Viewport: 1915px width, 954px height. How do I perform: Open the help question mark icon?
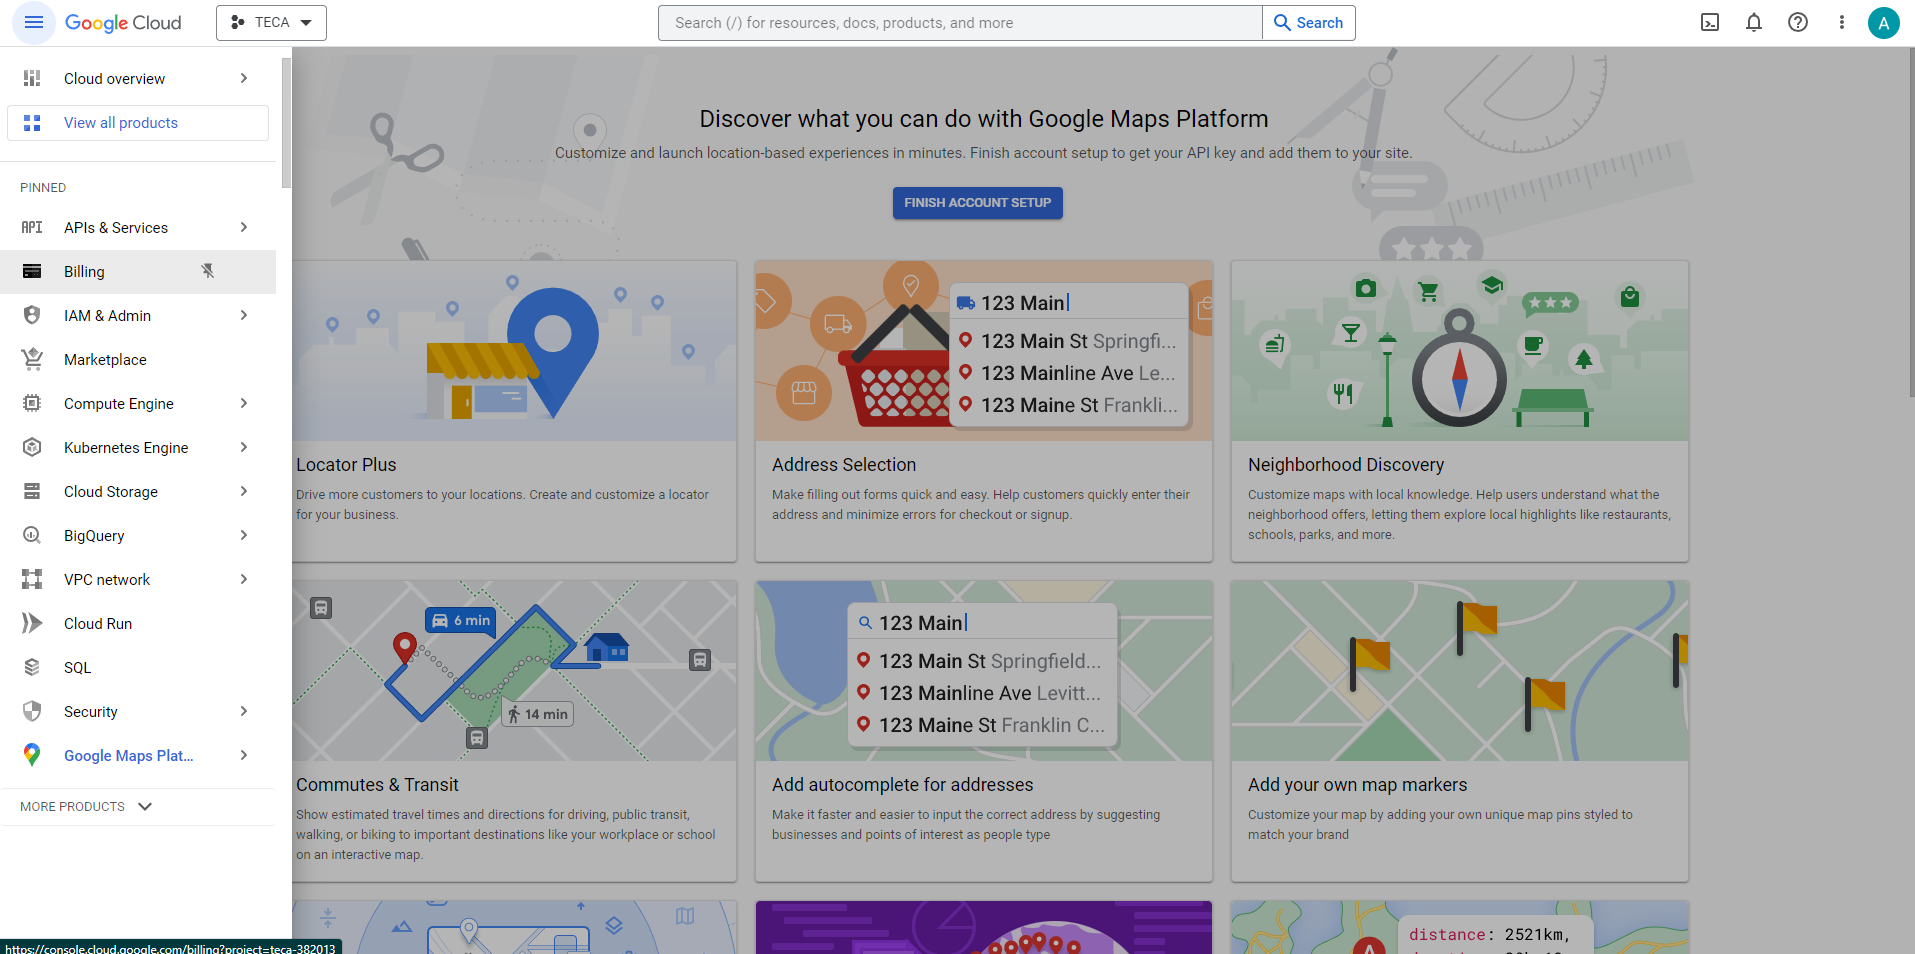click(x=1798, y=22)
